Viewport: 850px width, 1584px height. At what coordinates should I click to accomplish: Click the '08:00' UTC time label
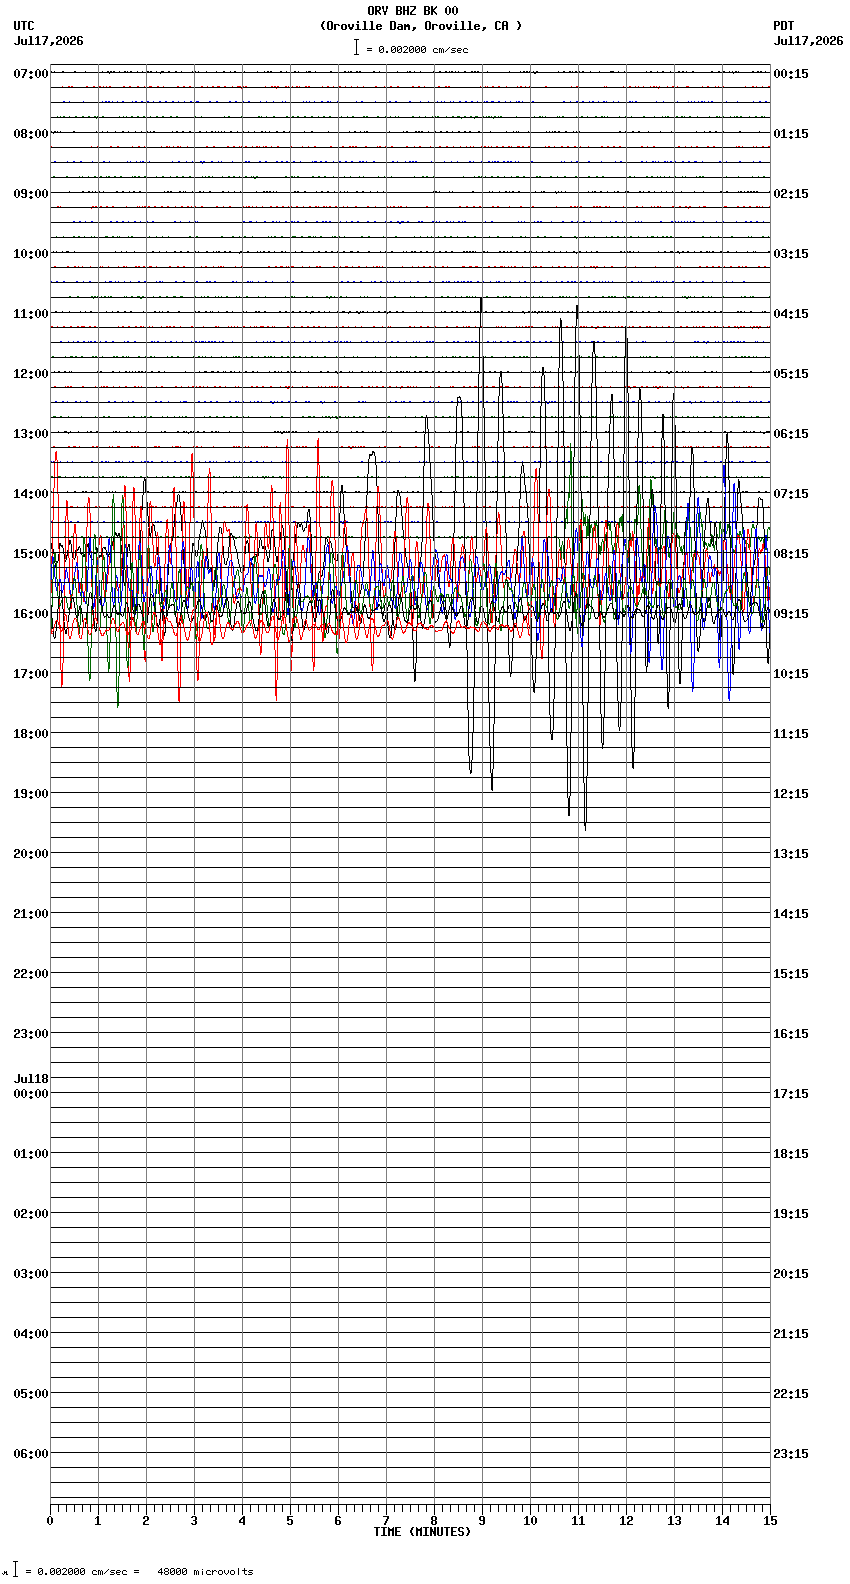click(x=31, y=134)
